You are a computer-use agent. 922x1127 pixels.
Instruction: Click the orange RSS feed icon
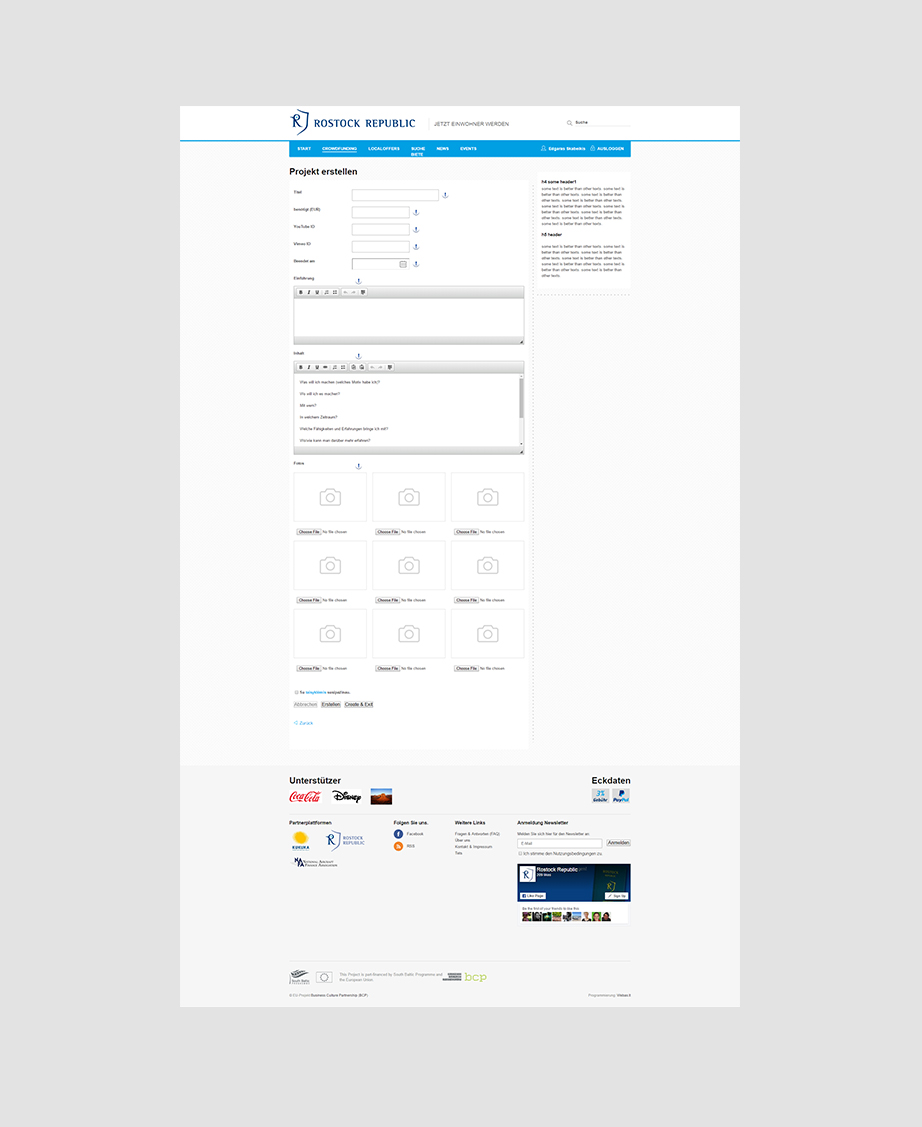[x=398, y=846]
